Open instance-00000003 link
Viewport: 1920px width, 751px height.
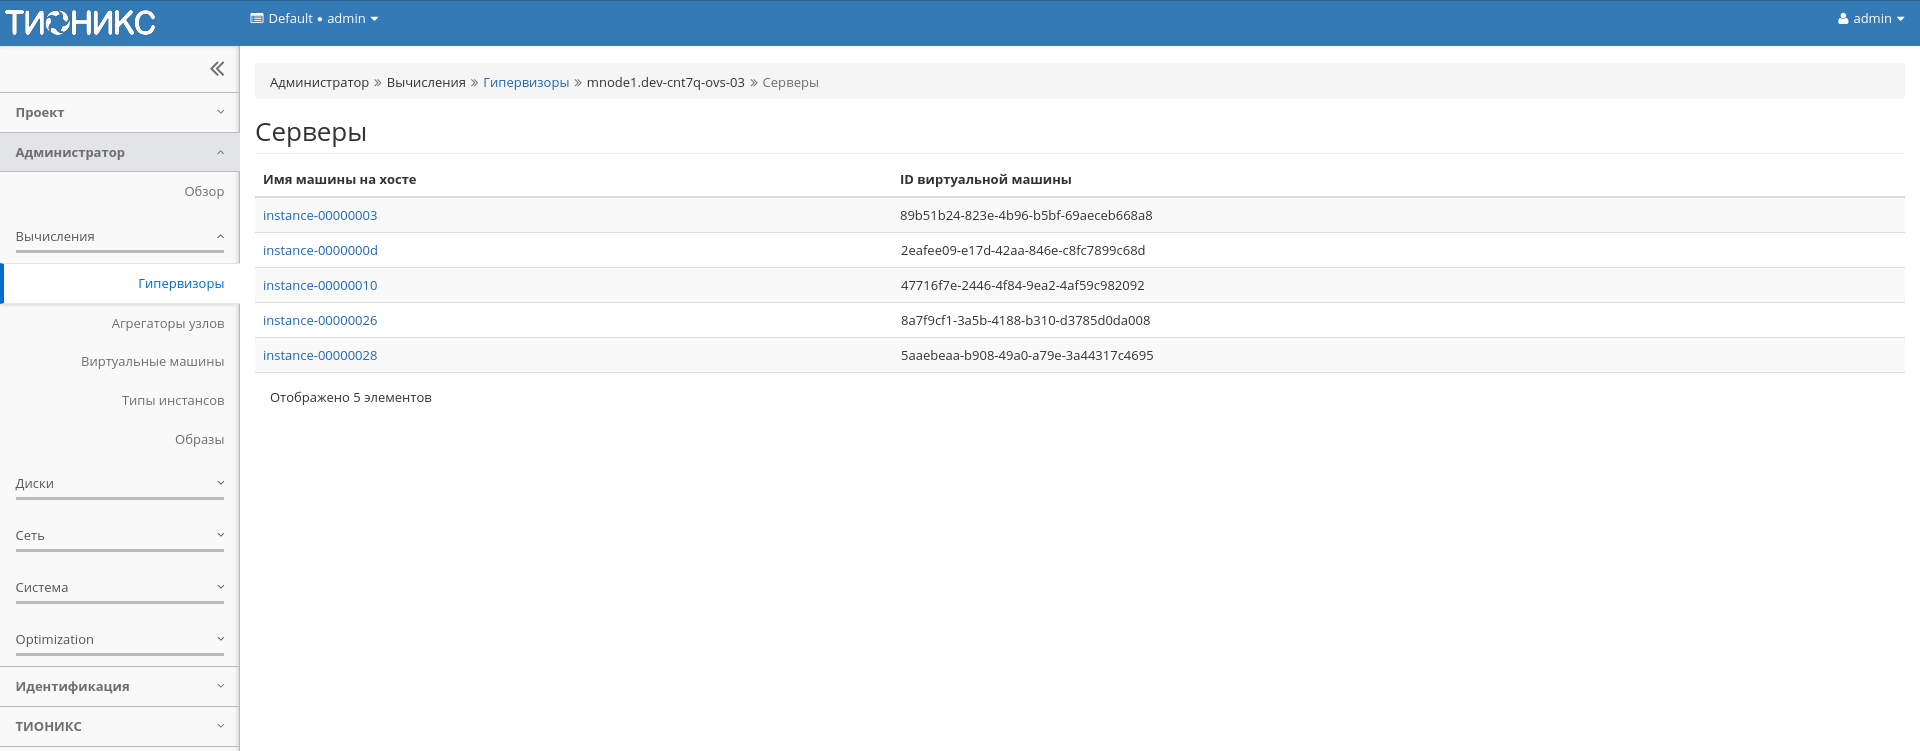pyautogui.click(x=320, y=216)
